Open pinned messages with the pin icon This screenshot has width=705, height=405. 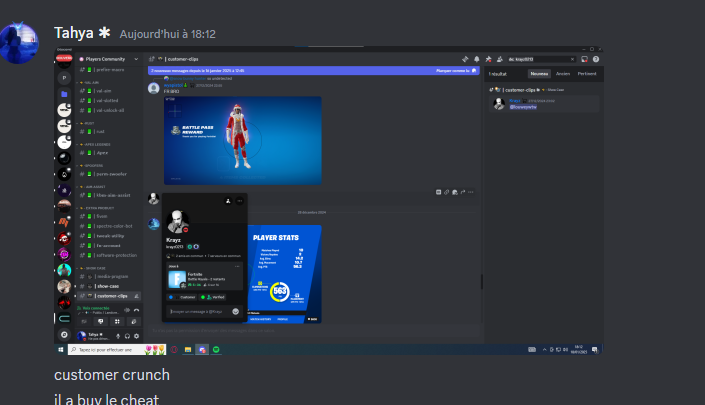coord(488,59)
